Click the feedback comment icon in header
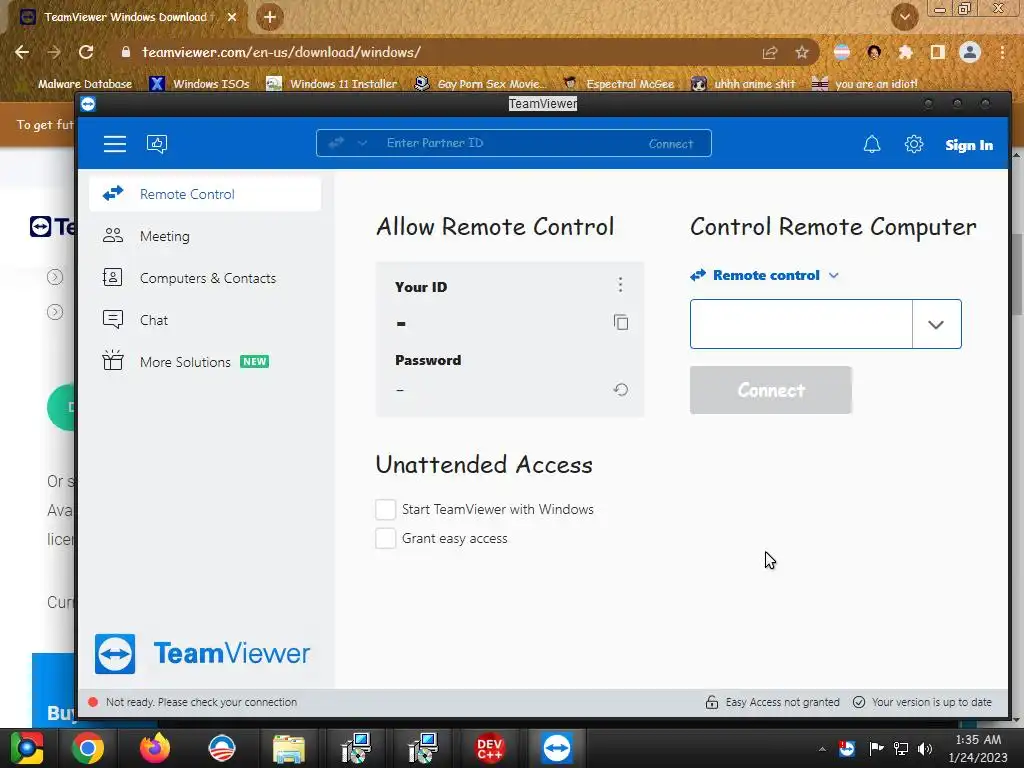 coord(157,144)
